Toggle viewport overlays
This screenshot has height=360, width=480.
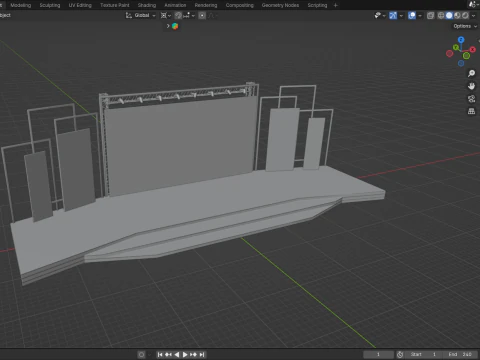[412, 15]
